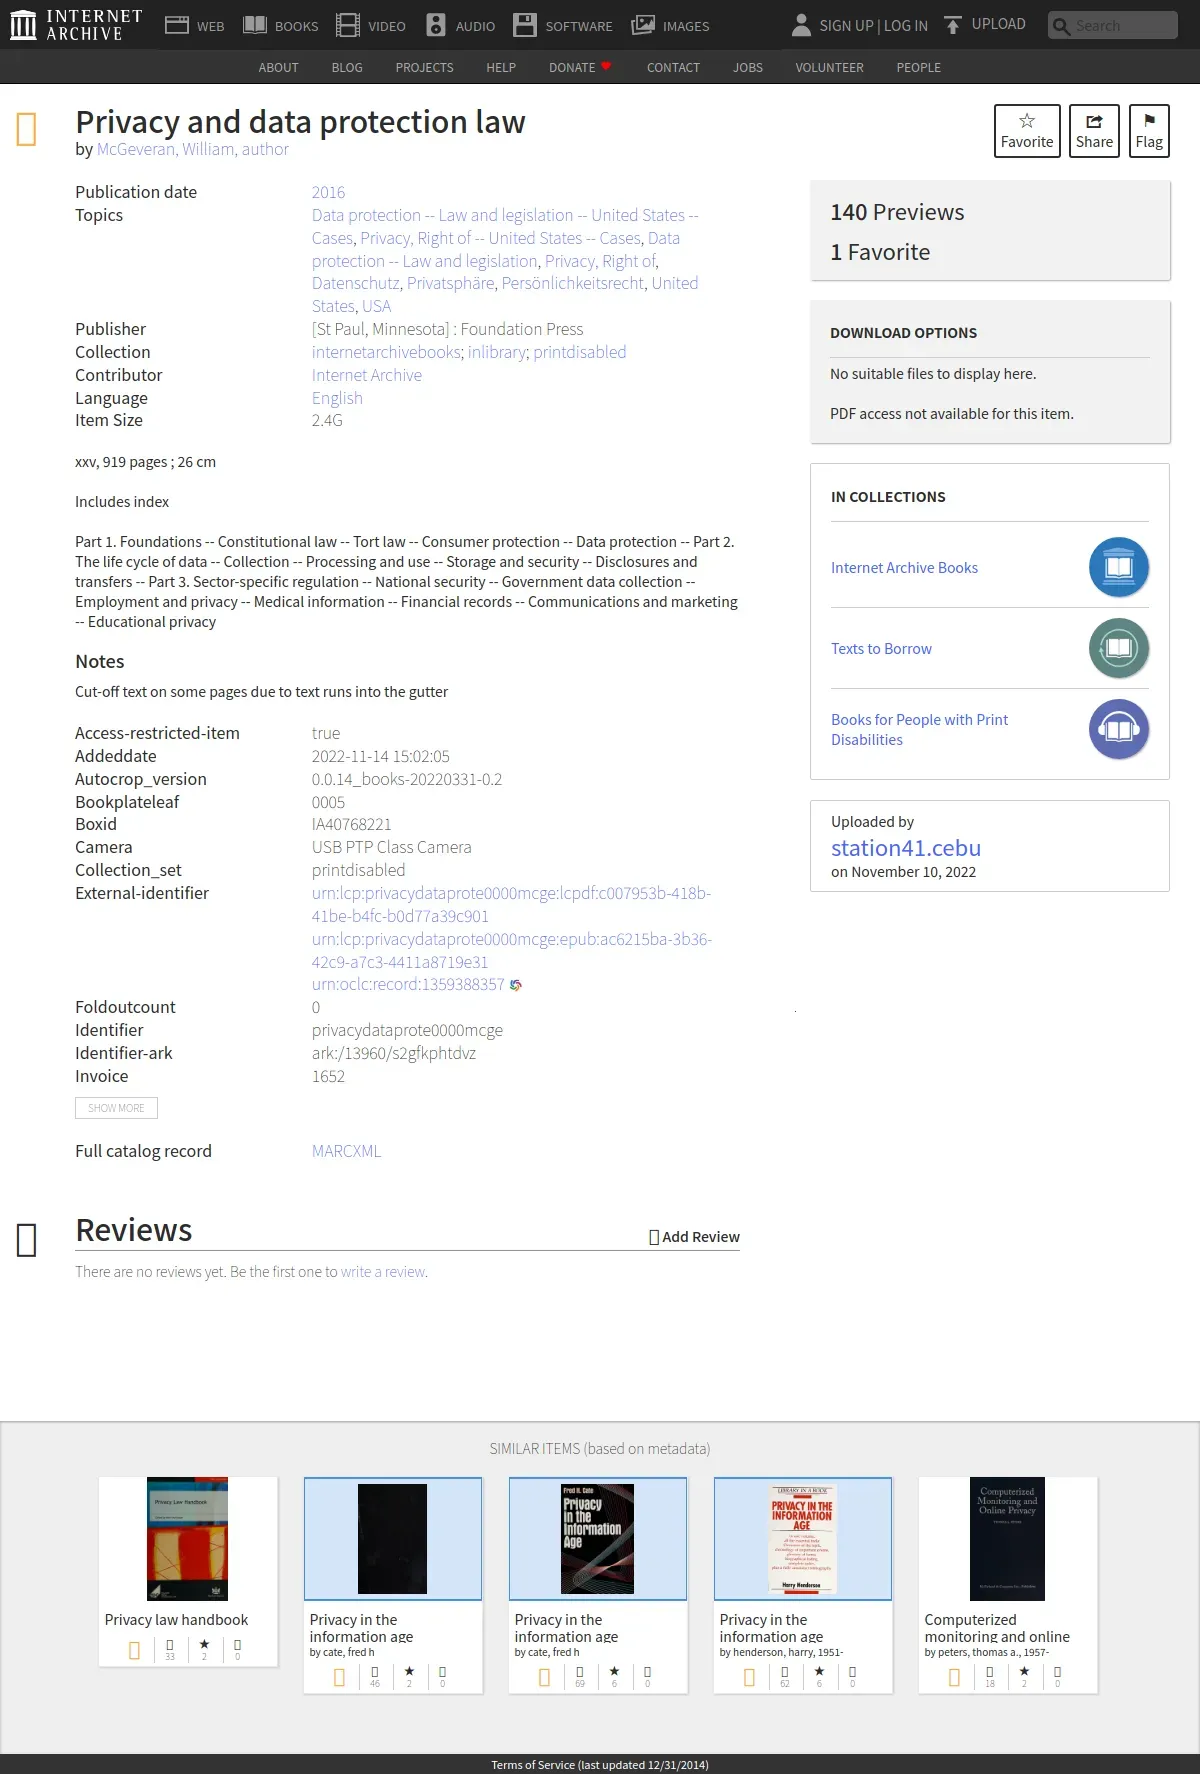1200x1774 pixels.
Task: Click the Internet Archive Books collection icon
Action: pyautogui.click(x=1119, y=567)
